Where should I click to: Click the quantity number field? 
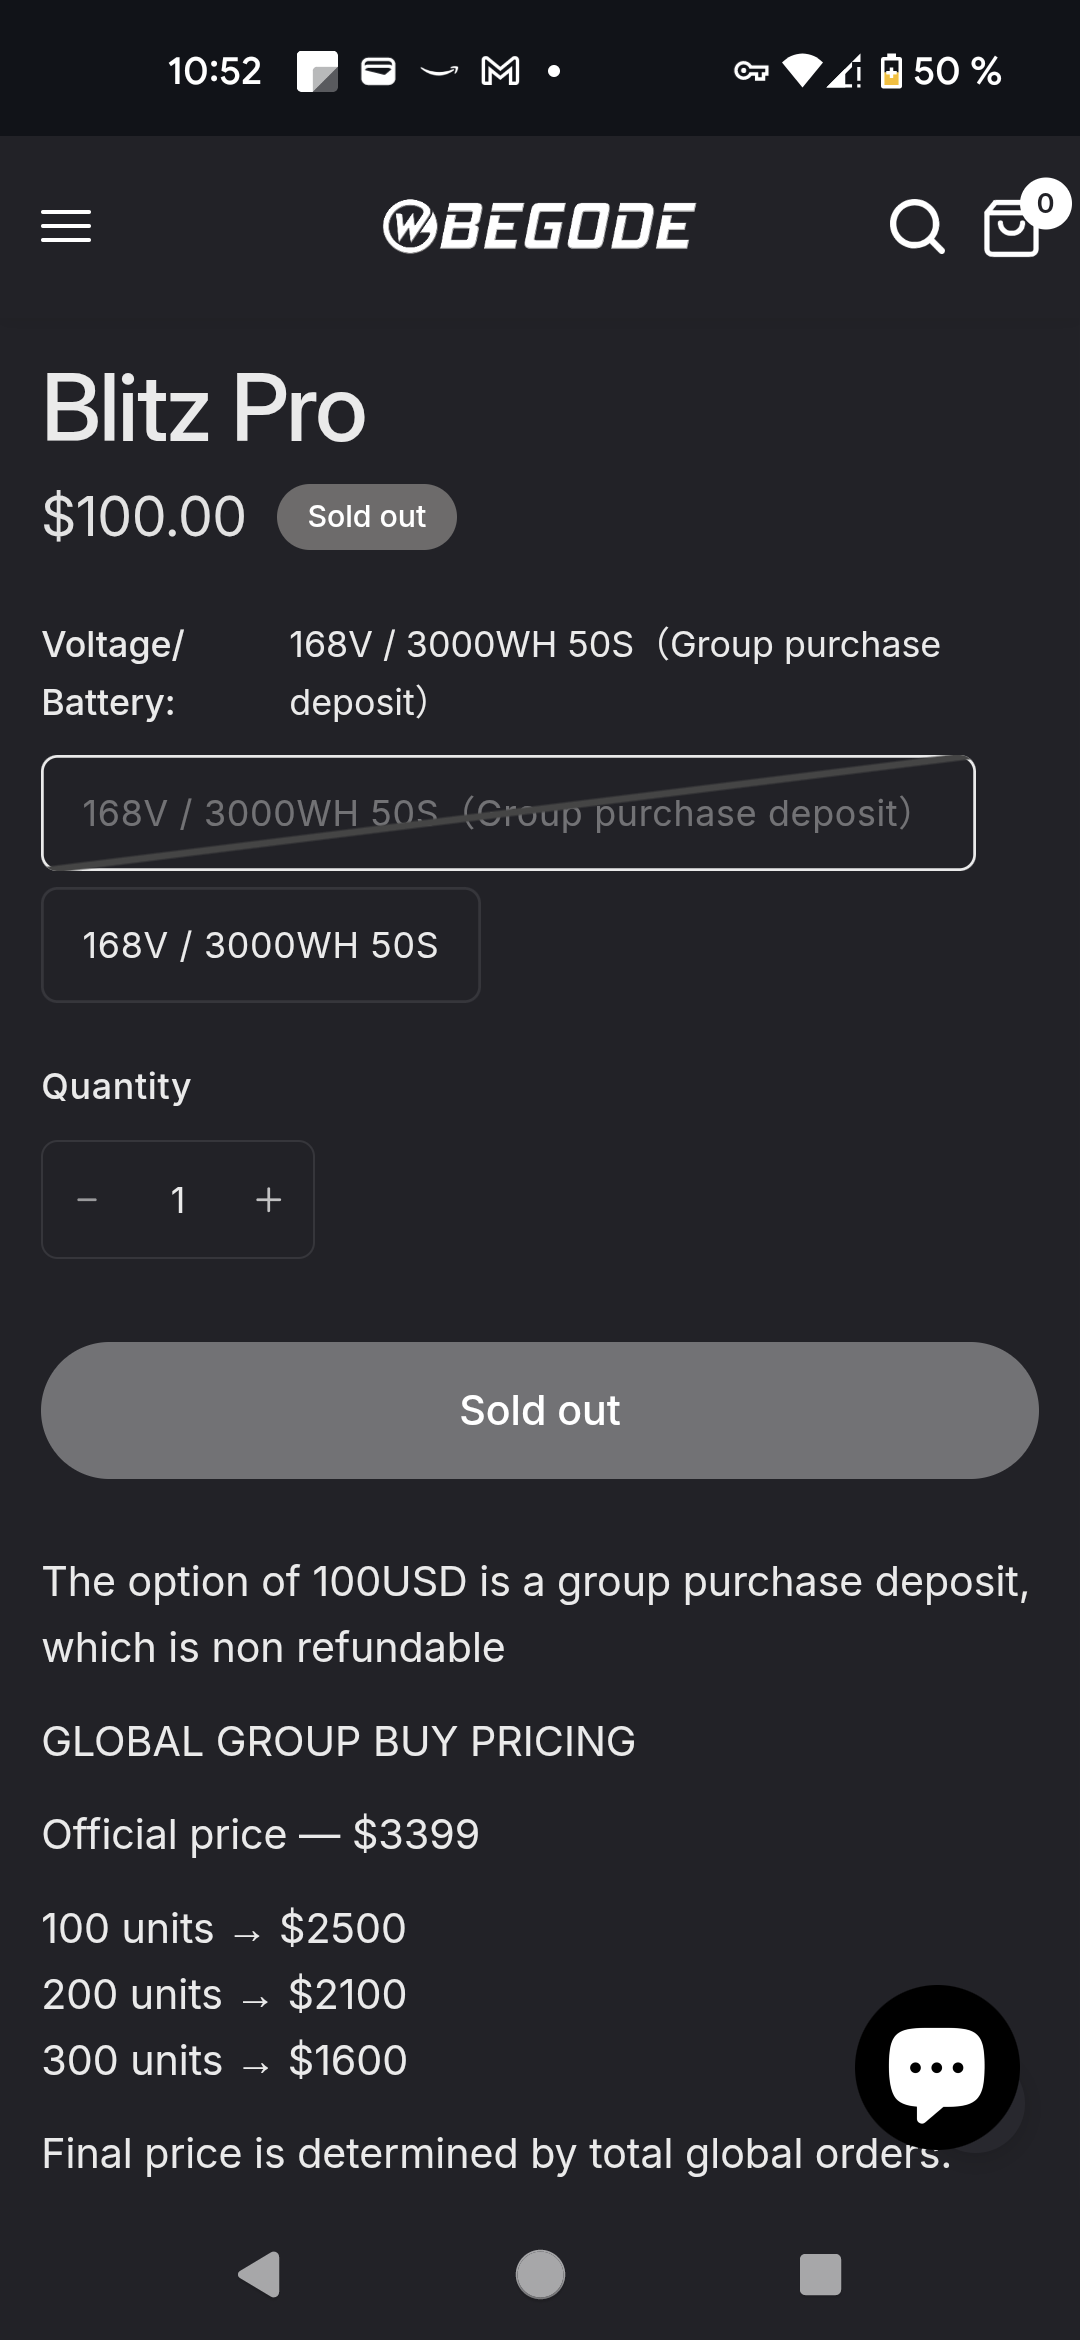click(x=178, y=1199)
